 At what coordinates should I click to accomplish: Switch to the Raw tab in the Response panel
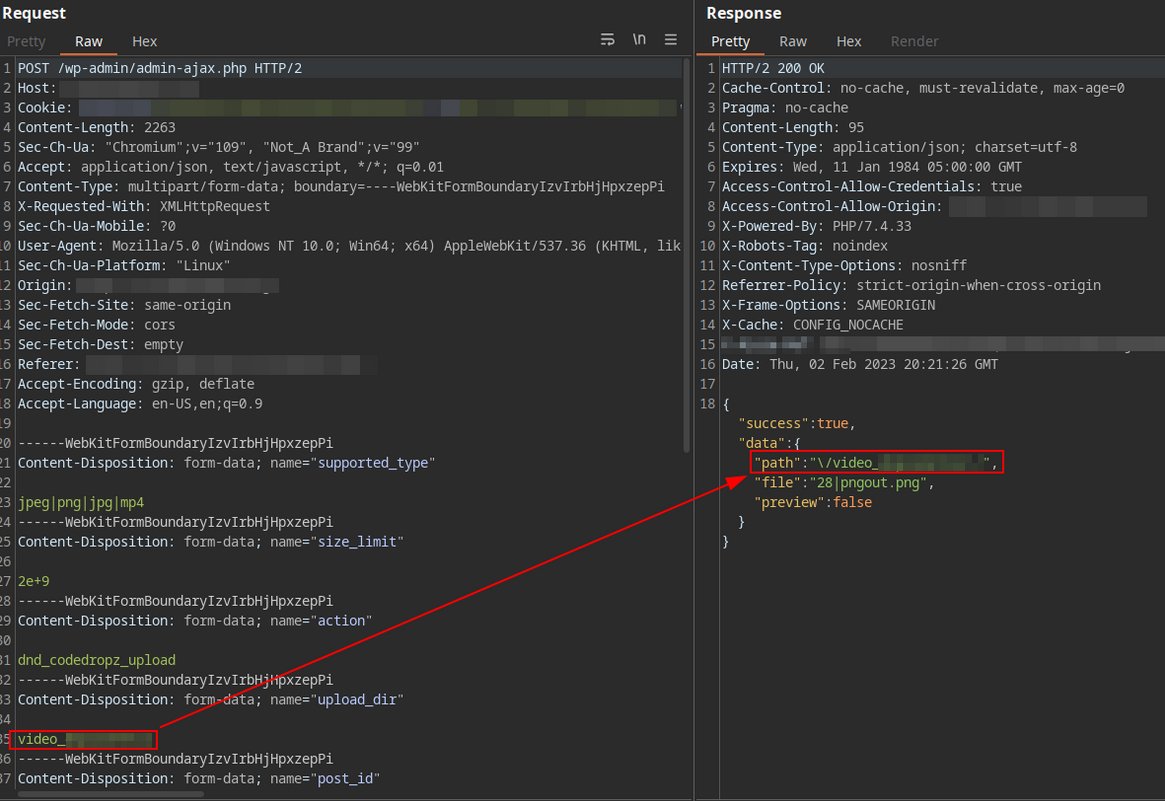[792, 41]
